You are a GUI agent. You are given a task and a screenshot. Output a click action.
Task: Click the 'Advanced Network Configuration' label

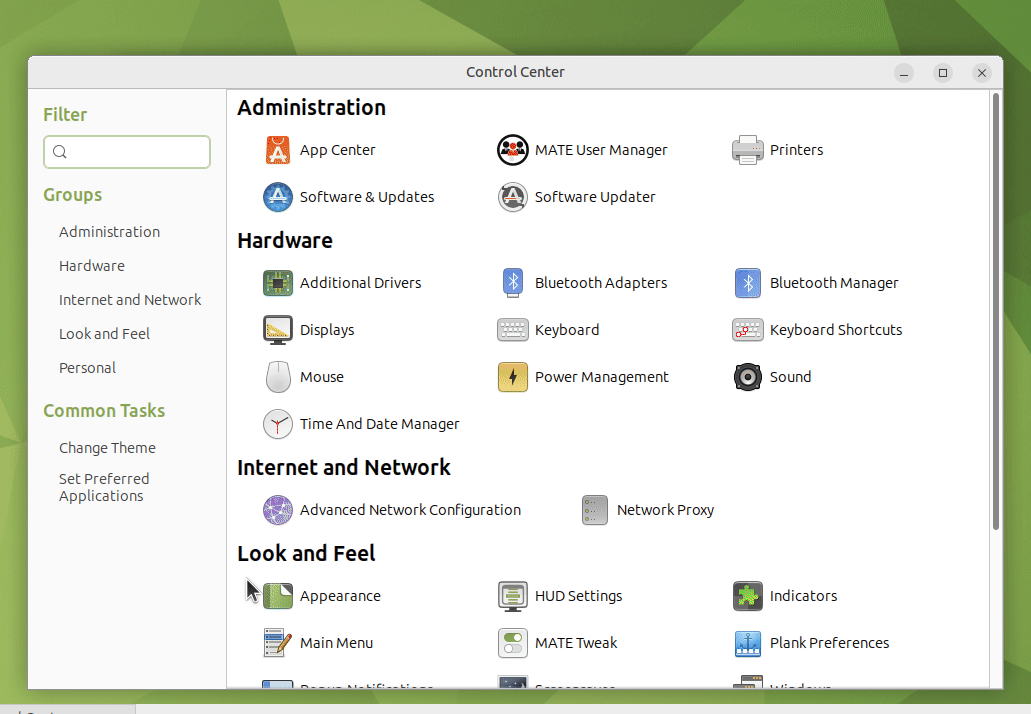click(x=410, y=510)
